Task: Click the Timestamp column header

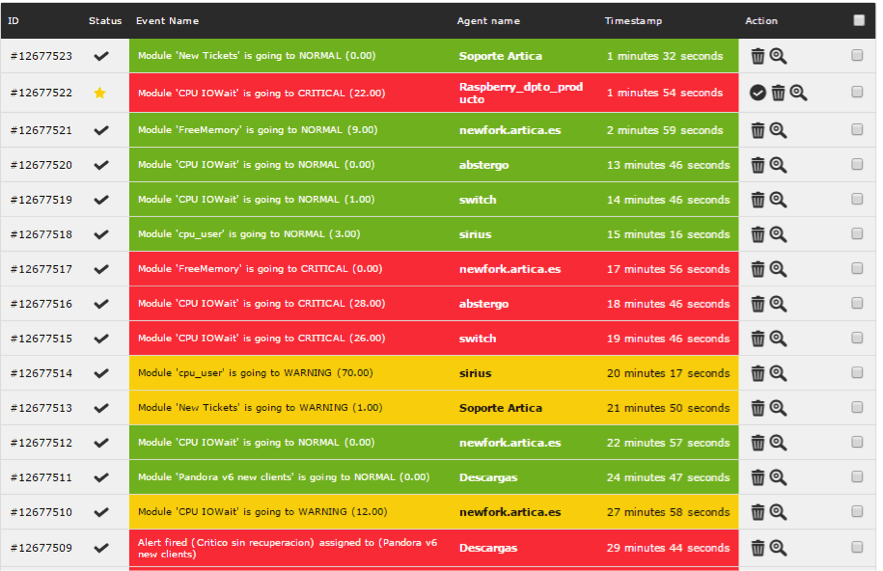Action: click(x=633, y=21)
